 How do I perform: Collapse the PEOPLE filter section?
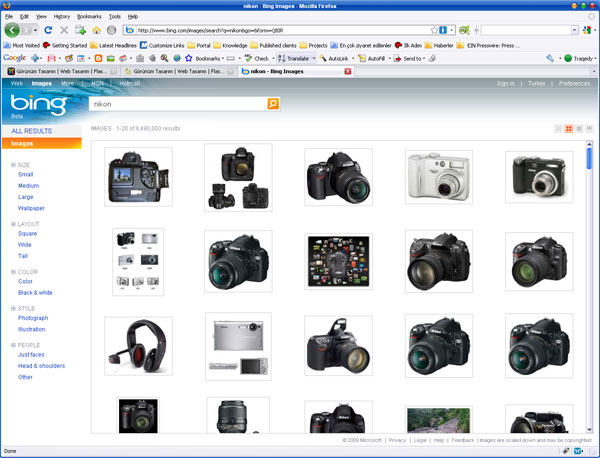(x=13, y=345)
